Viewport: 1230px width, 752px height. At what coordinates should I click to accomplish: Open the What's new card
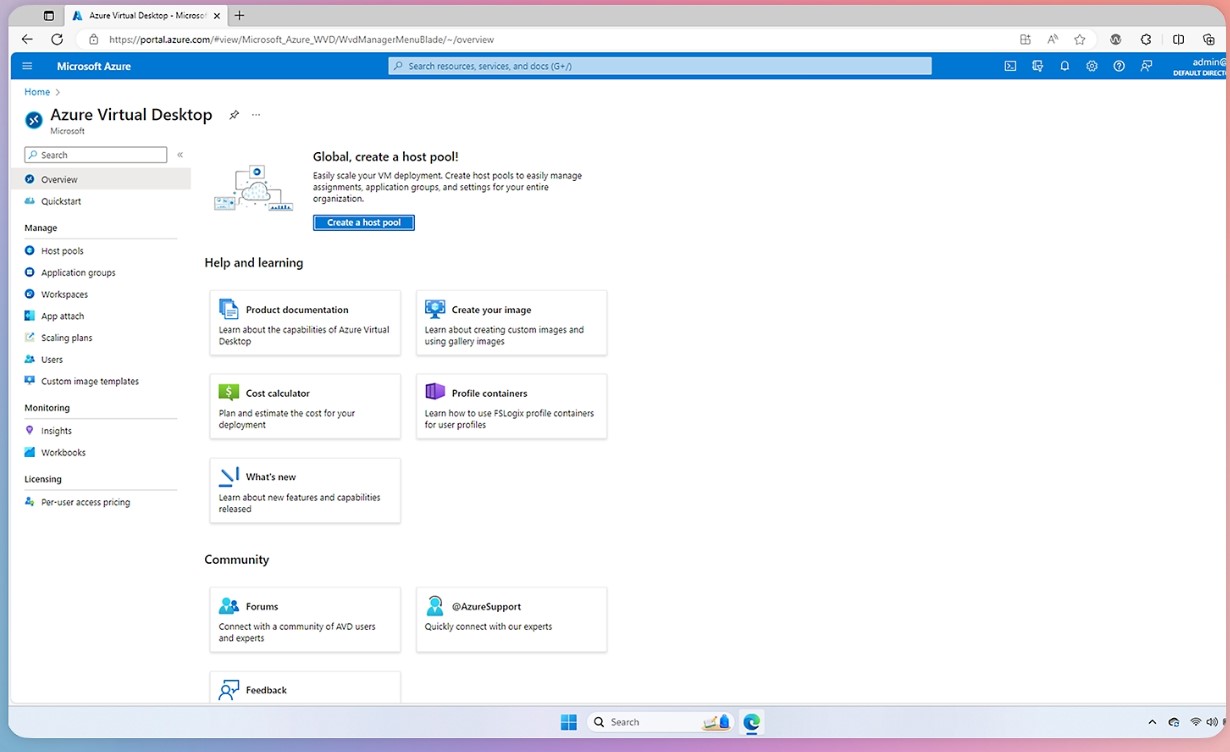[x=305, y=490]
